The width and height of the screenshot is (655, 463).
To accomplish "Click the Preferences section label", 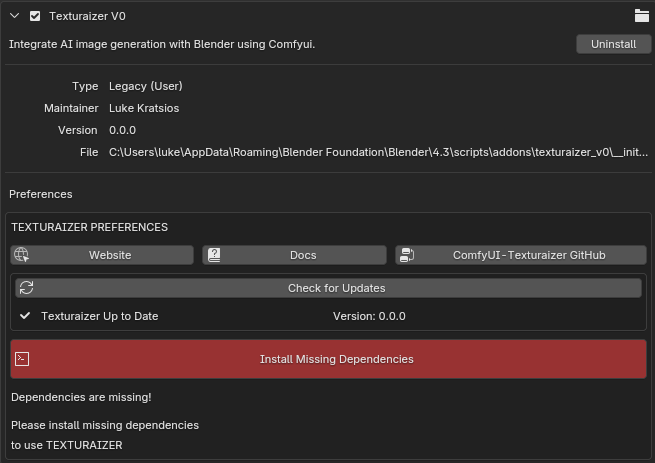I will [41, 194].
